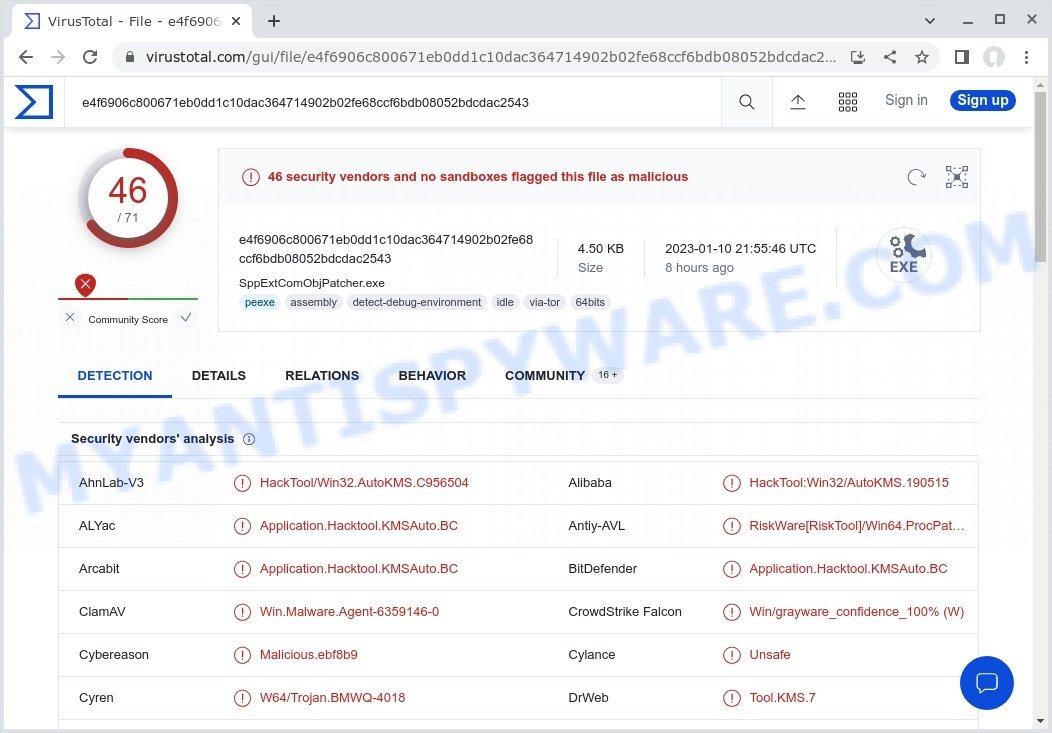Click the Win.Malware.Agent-6359146-0 result
This screenshot has height=733, width=1052.
349,612
